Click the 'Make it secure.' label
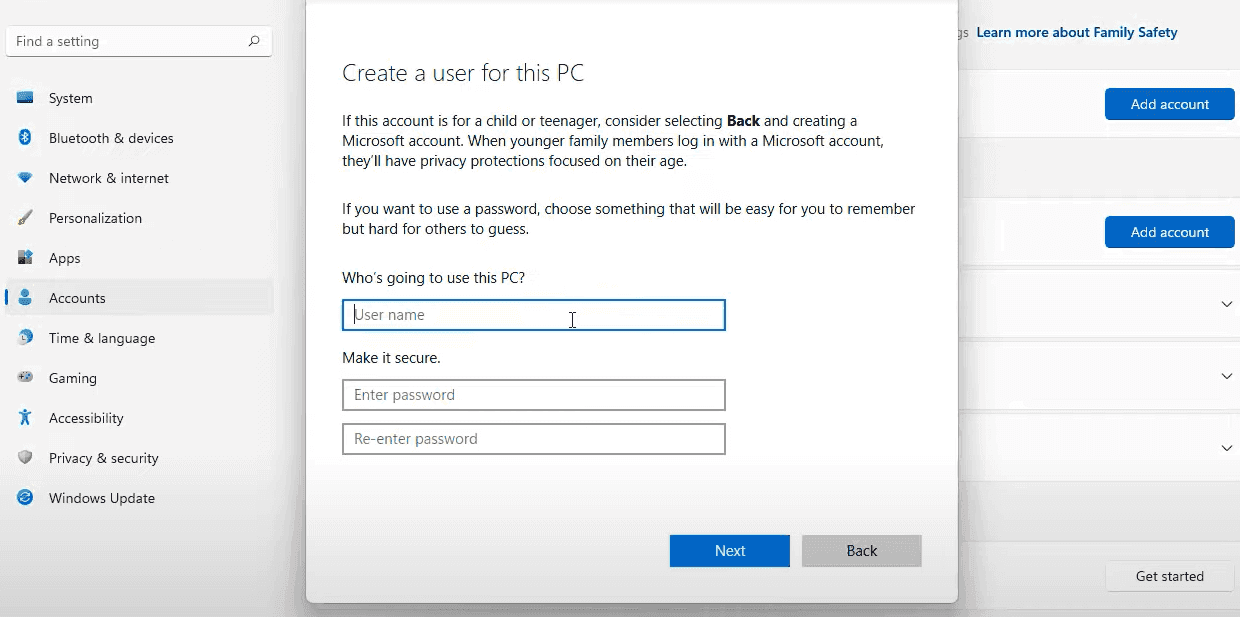This screenshot has height=617, width=1240. [x=391, y=358]
